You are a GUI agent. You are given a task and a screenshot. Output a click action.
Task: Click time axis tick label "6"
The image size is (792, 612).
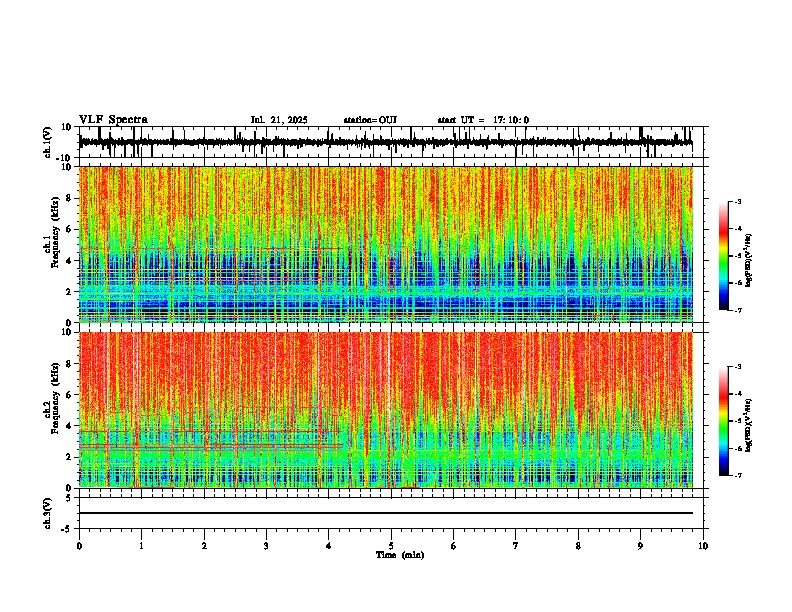[x=454, y=546]
